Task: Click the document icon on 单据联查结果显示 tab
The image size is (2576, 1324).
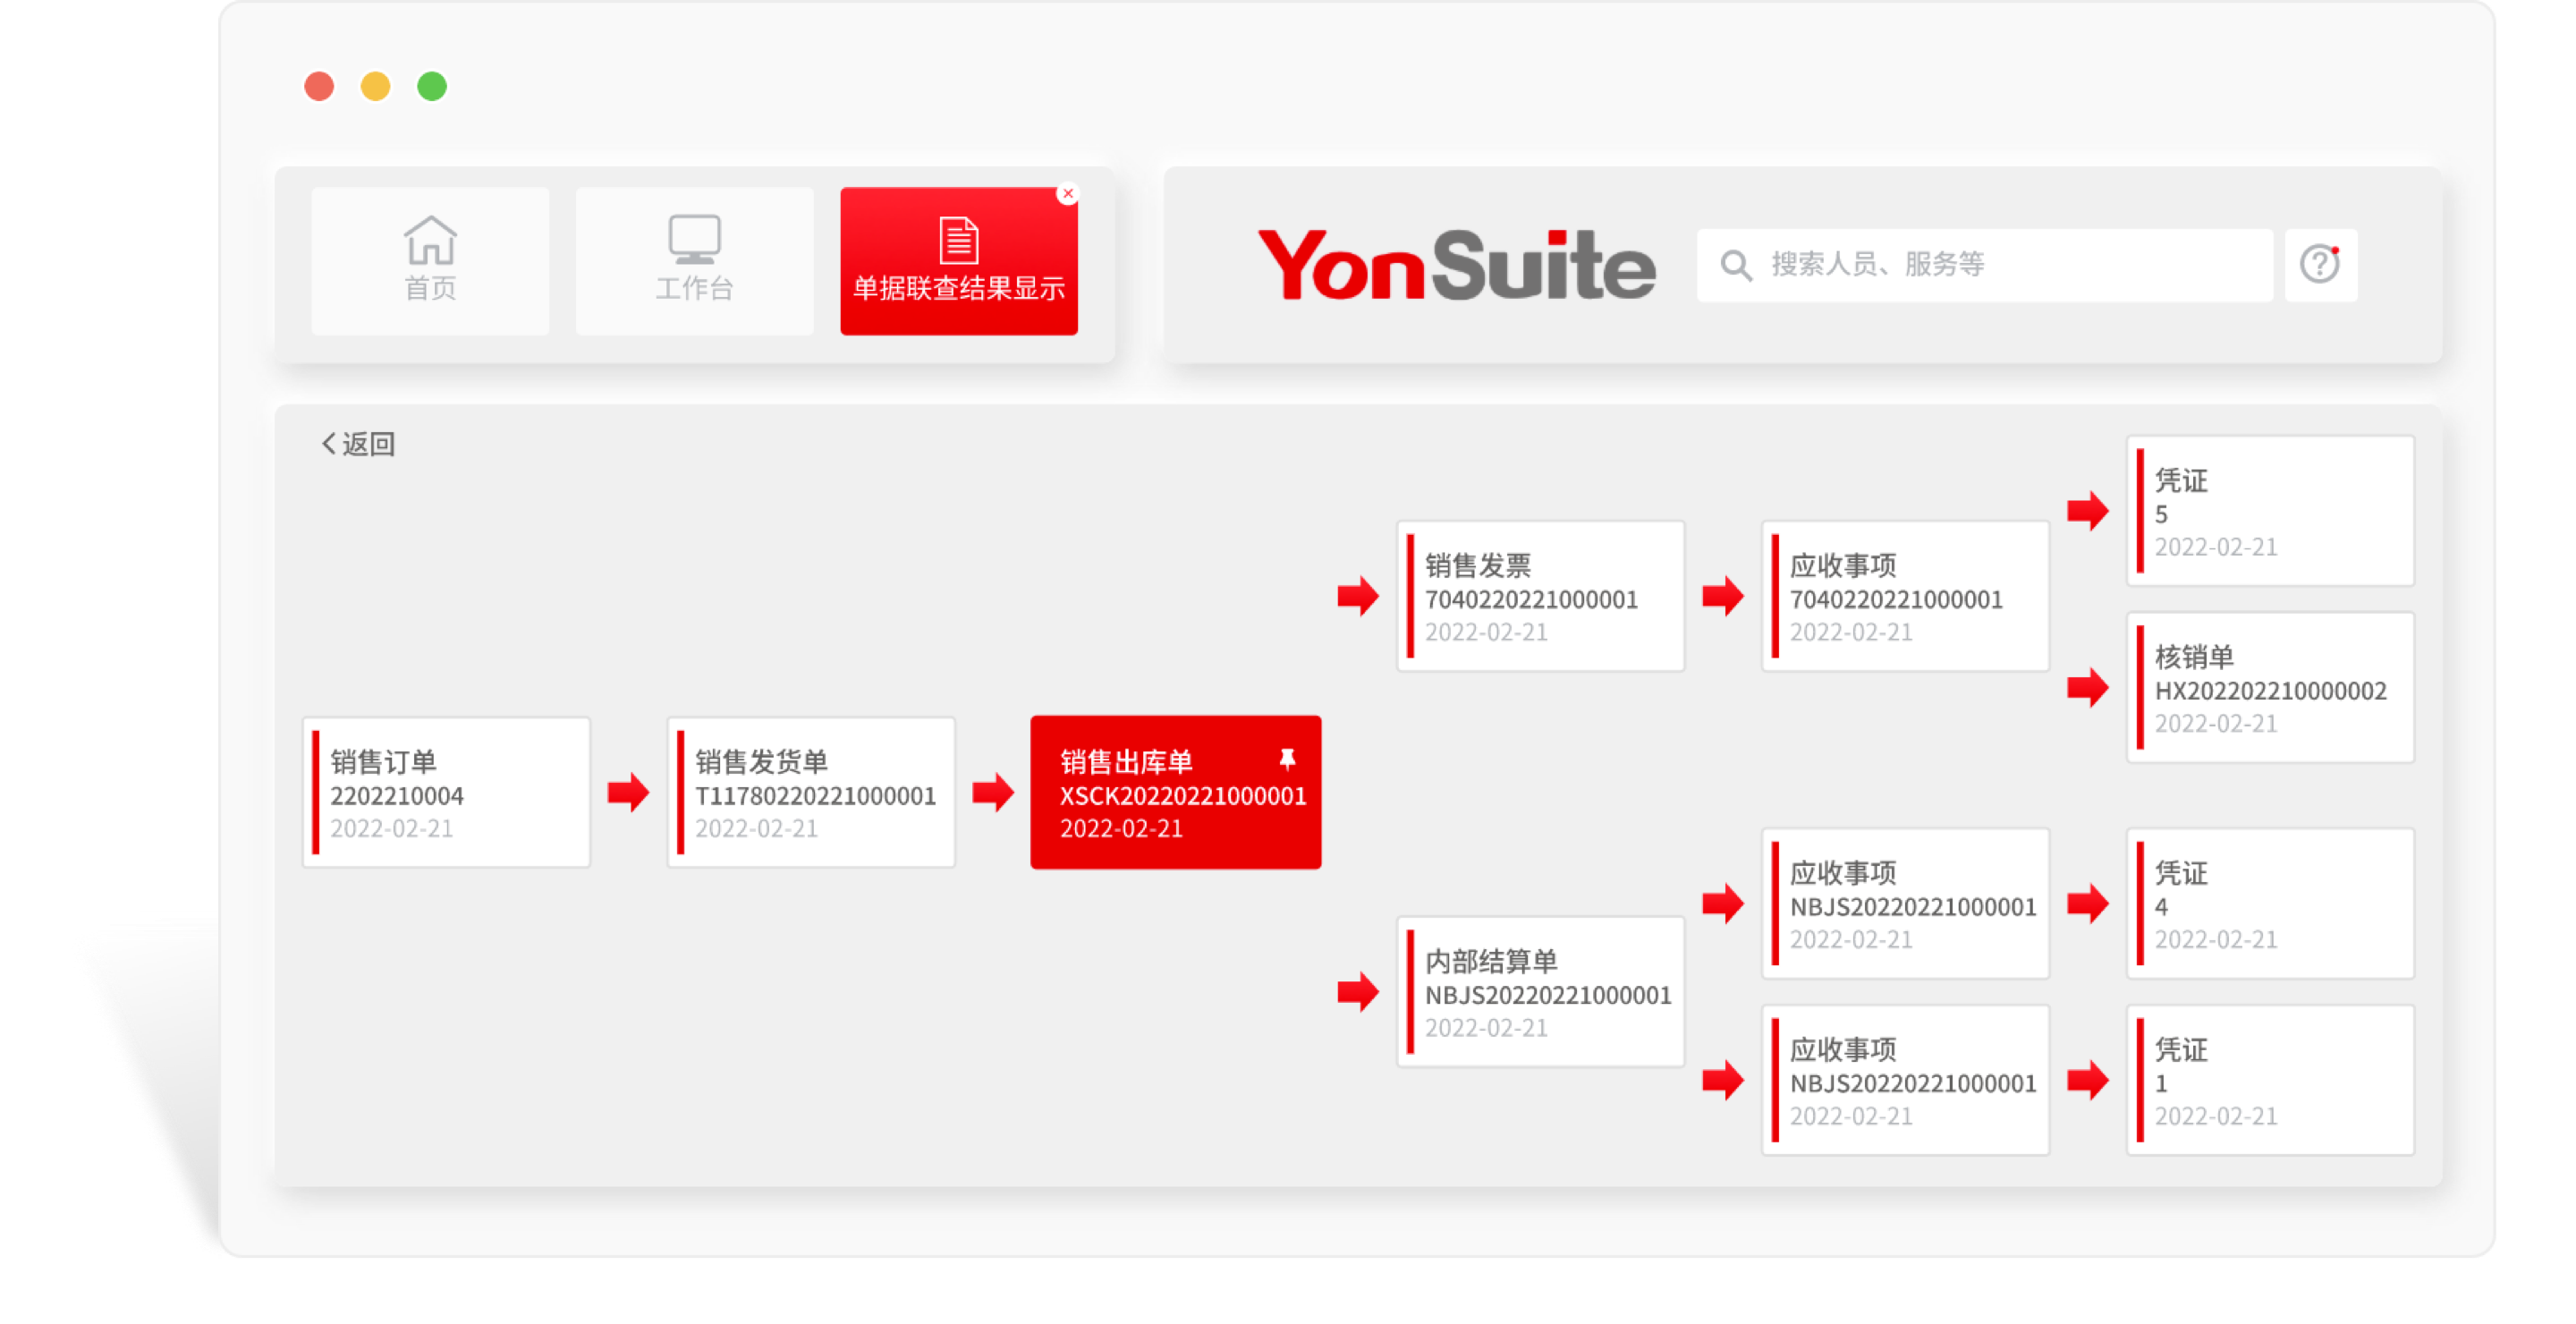Action: click(x=958, y=241)
